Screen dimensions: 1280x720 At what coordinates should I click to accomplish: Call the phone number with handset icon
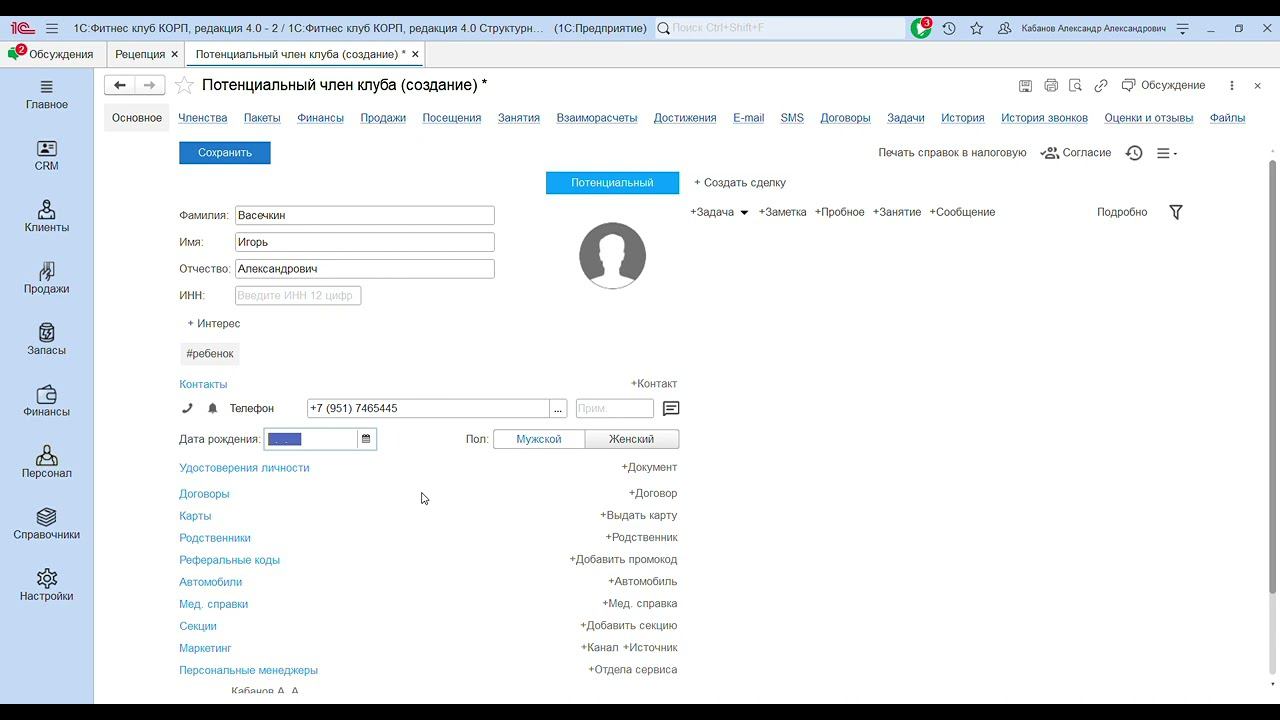point(187,408)
